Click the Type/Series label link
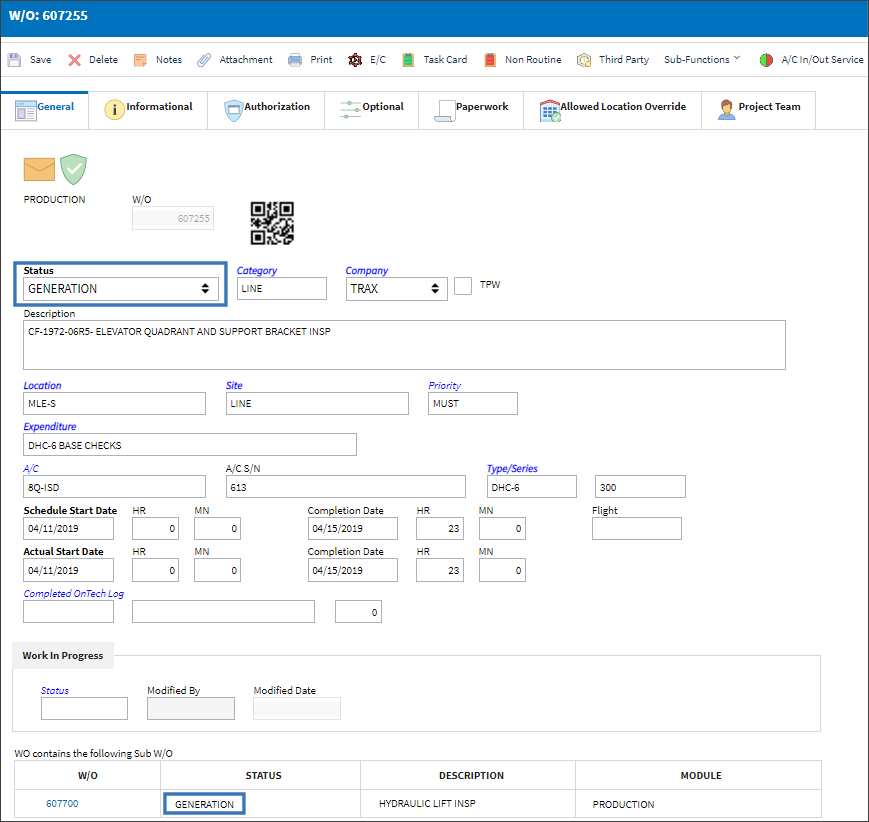The height and width of the screenshot is (822, 869). click(x=512, y=468)
